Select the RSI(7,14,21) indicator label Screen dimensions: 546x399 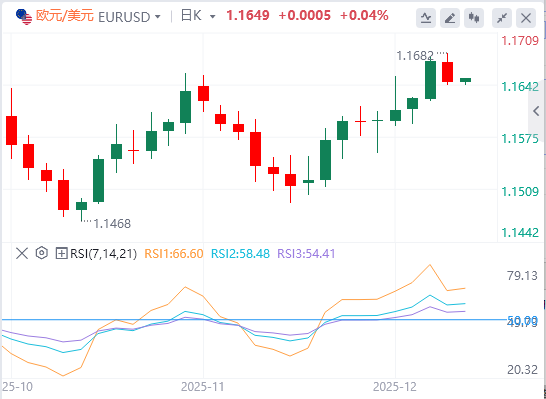click(103, 253)
